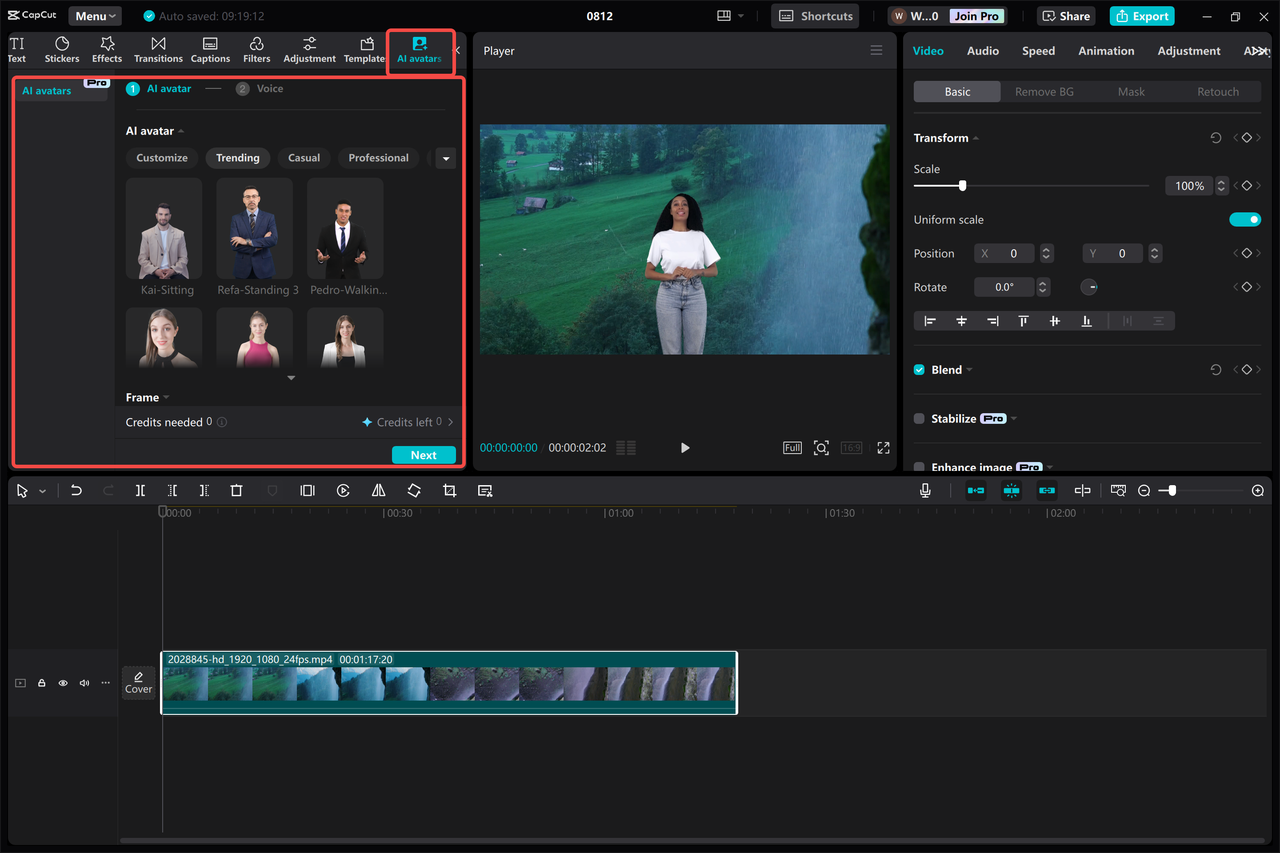Enable the Stabilize checkbox
Image resolution: width=1280 pixels, height=853 pixels.
click(918, 418)
